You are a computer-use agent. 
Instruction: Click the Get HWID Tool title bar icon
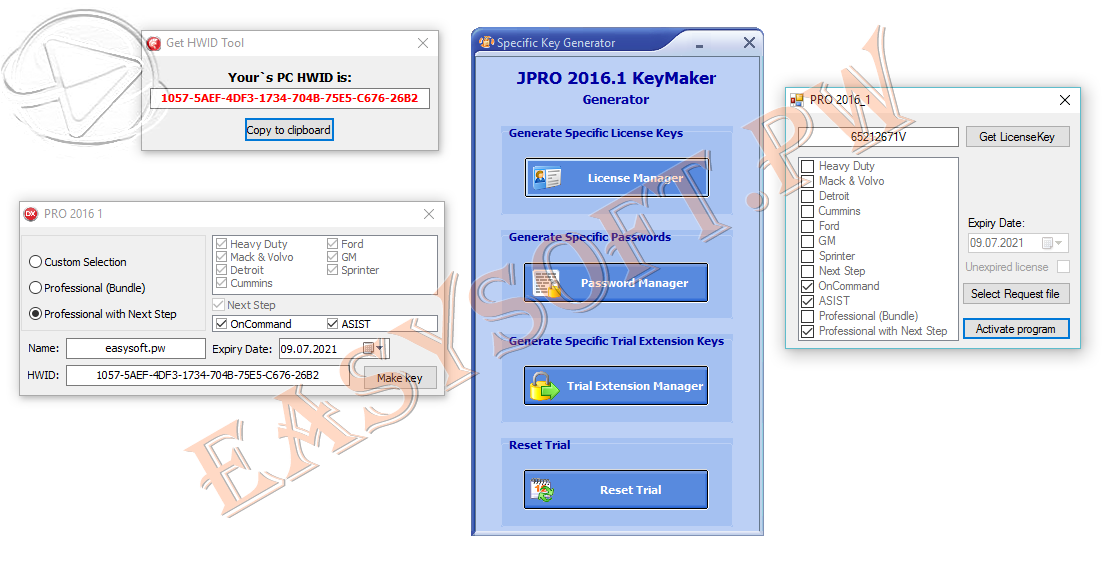(153, 43)
